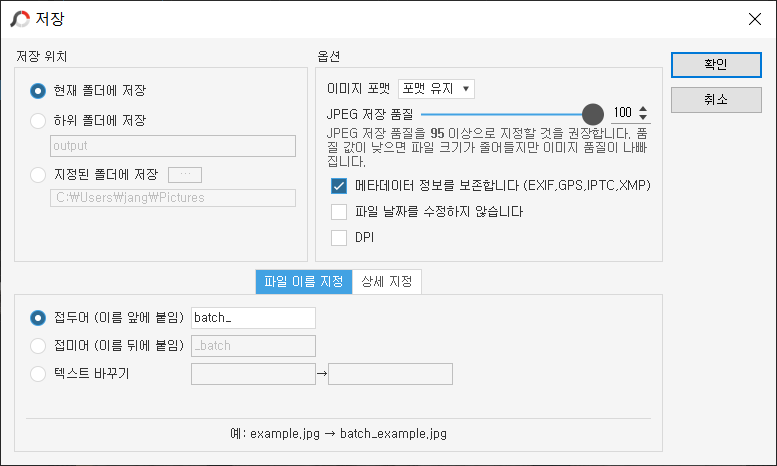Viewport: 777px width, 466px height.
Task: Select the '접미어 (이름 뒤에 붙임)' radio option
Action: (x=38, y=346)
